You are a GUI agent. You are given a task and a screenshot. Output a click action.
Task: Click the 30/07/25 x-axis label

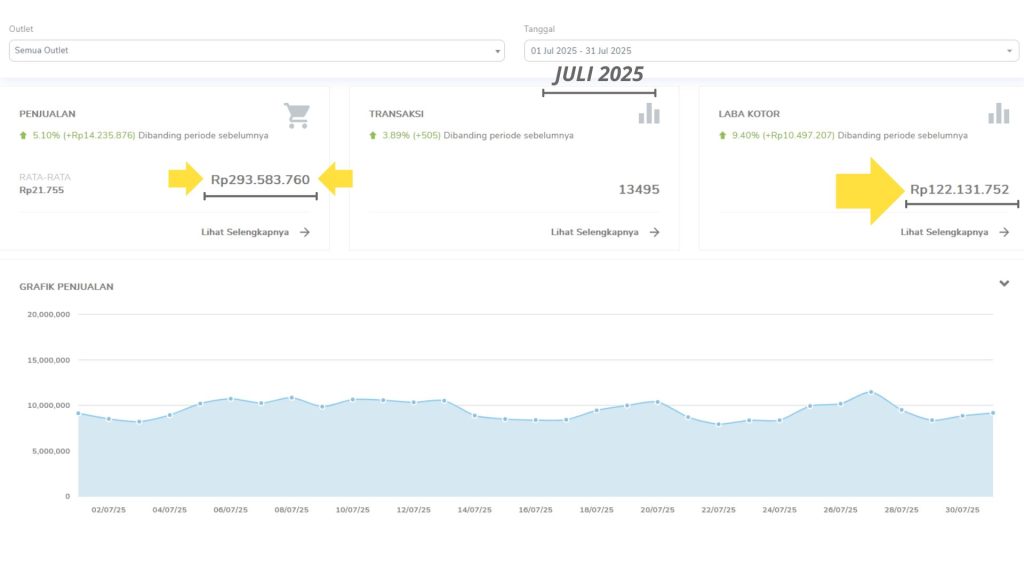coord(962,510)
